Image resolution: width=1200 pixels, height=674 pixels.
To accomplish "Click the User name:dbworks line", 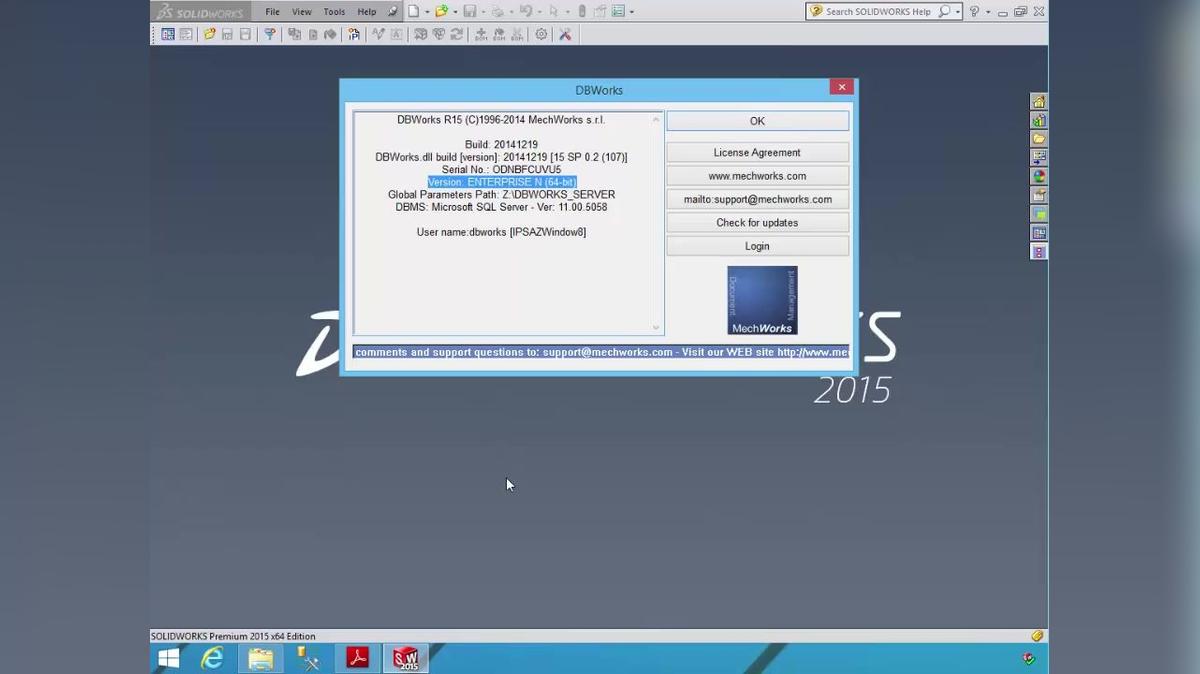I will click(x=502, y=232).
